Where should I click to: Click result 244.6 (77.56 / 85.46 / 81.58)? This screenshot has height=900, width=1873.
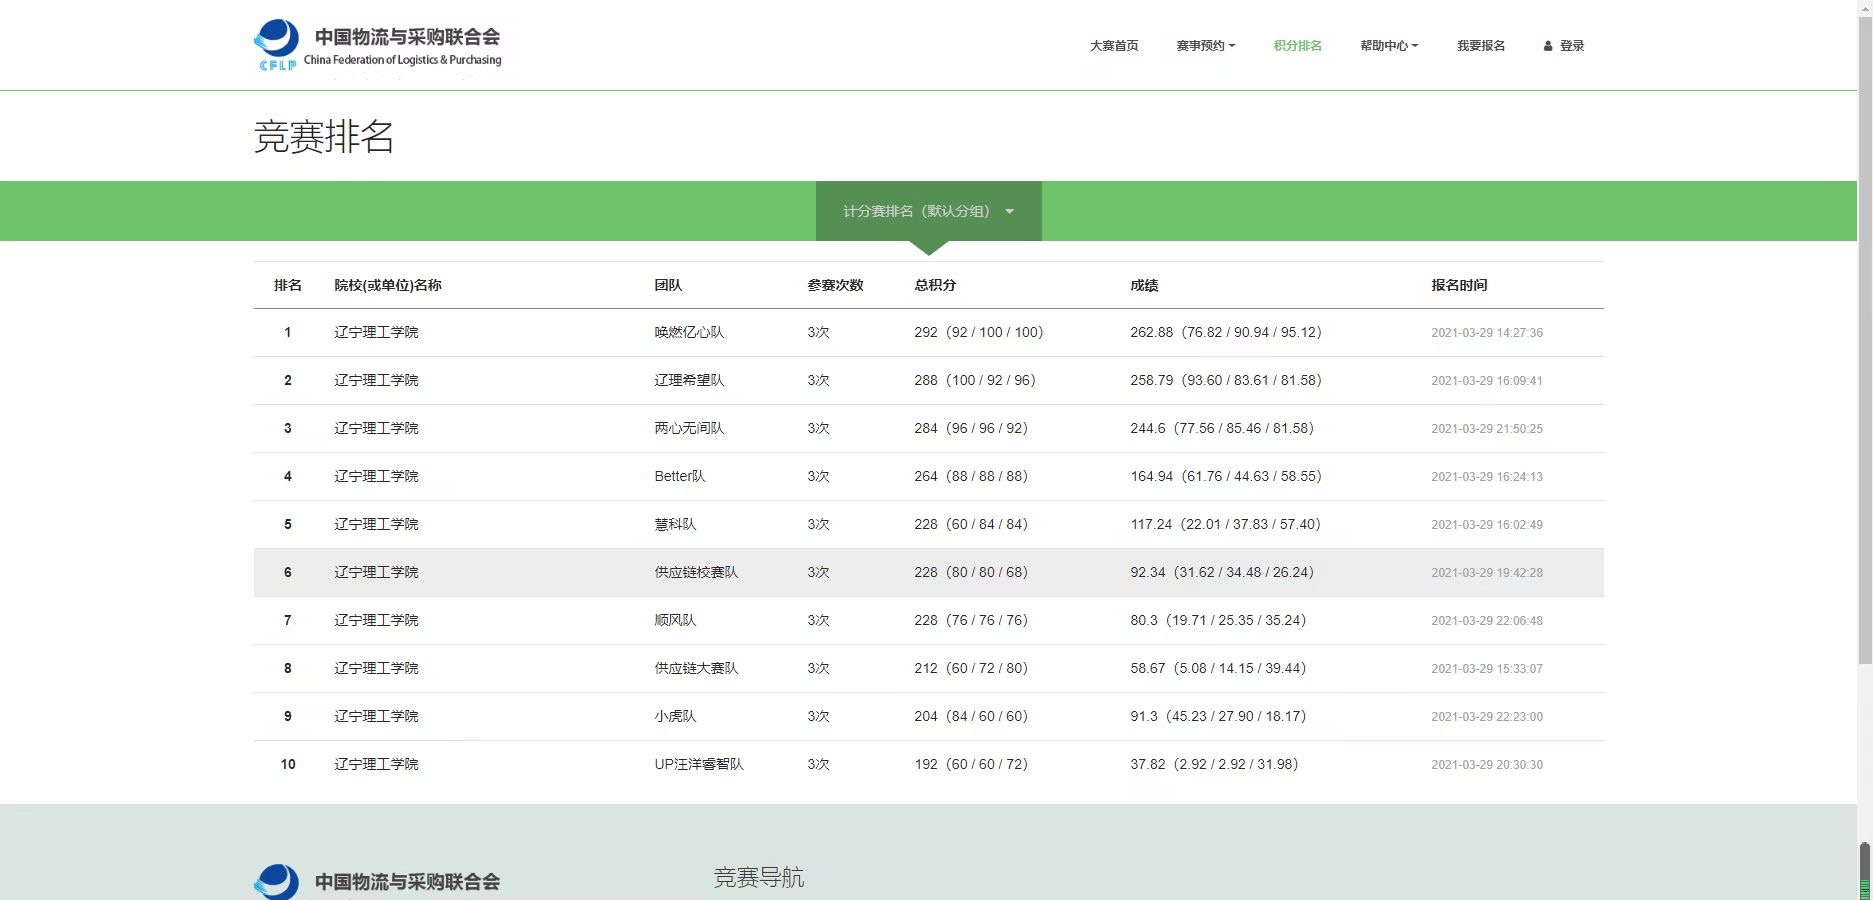click(1222, 428)
